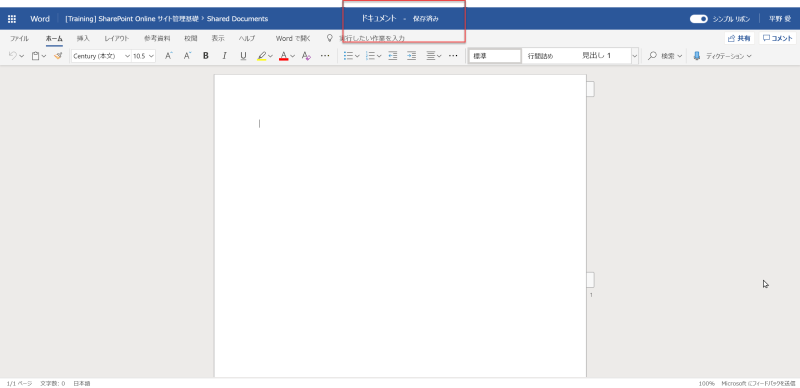
Task: Click the 1/1 ページ status item
Action: click(x=19, y=383)
